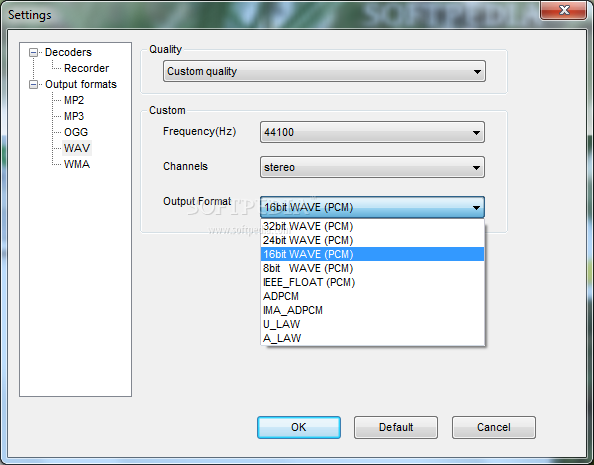The image size is (594, 465).
Task: Open the WMA output format settings
Action: click(77, 164)
